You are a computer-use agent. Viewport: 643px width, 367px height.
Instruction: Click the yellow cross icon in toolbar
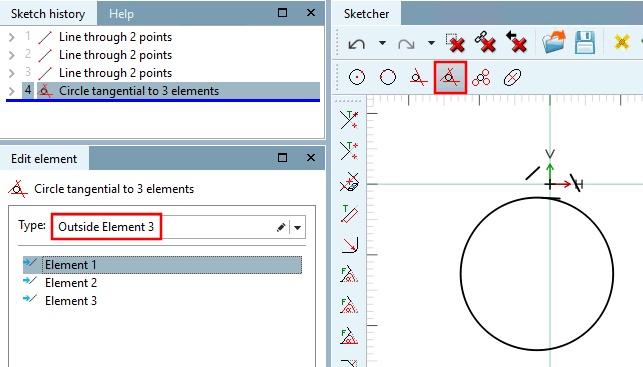tap(622, 42)
